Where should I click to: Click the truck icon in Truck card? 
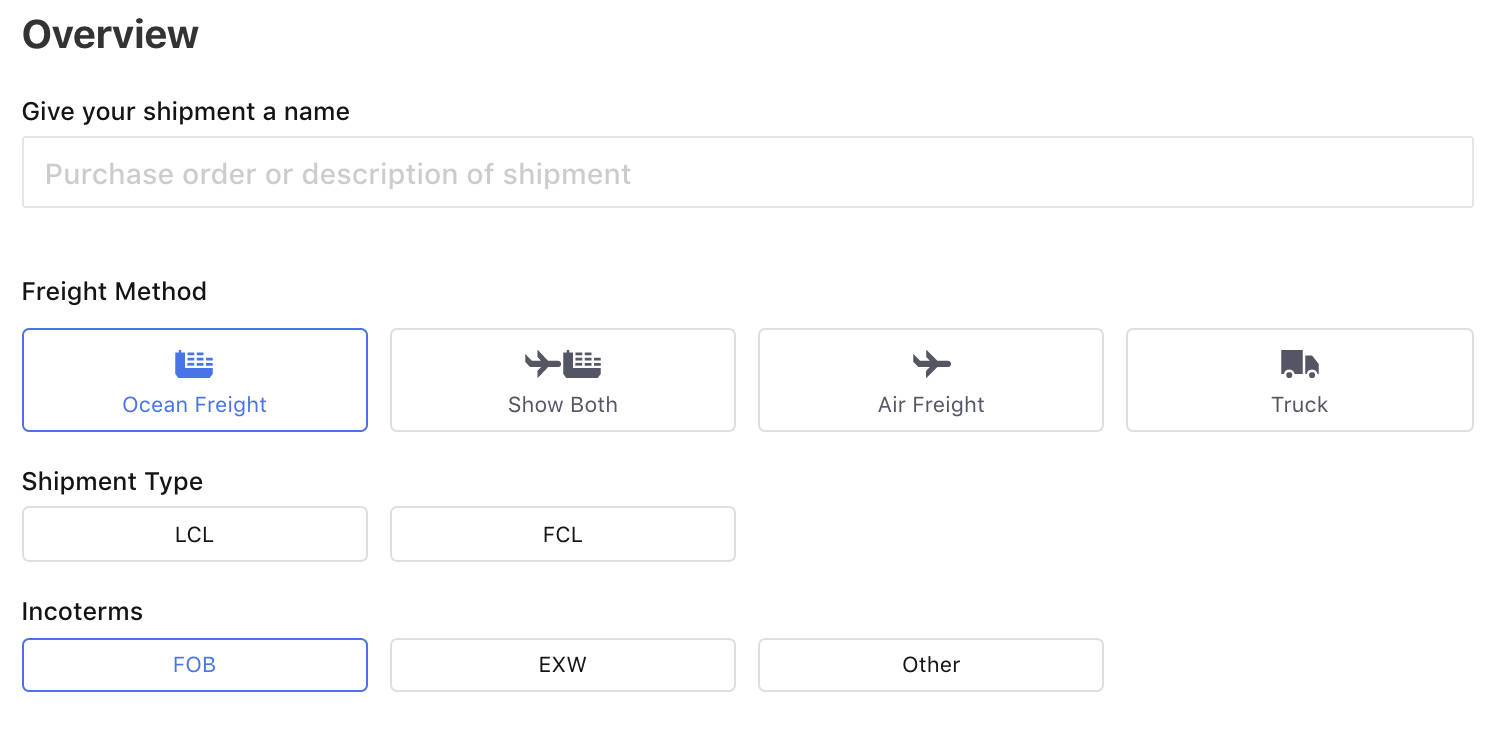1299,363
